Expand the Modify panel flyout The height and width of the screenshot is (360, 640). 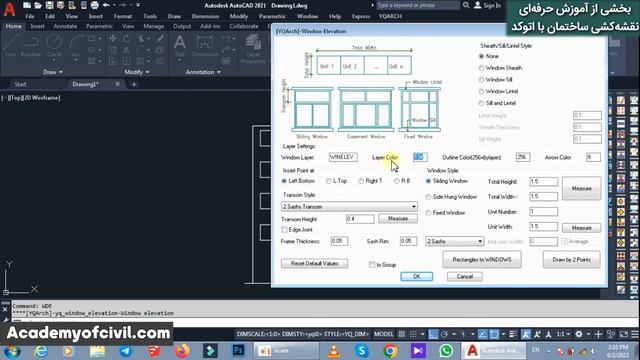click(x=137, y=72)
